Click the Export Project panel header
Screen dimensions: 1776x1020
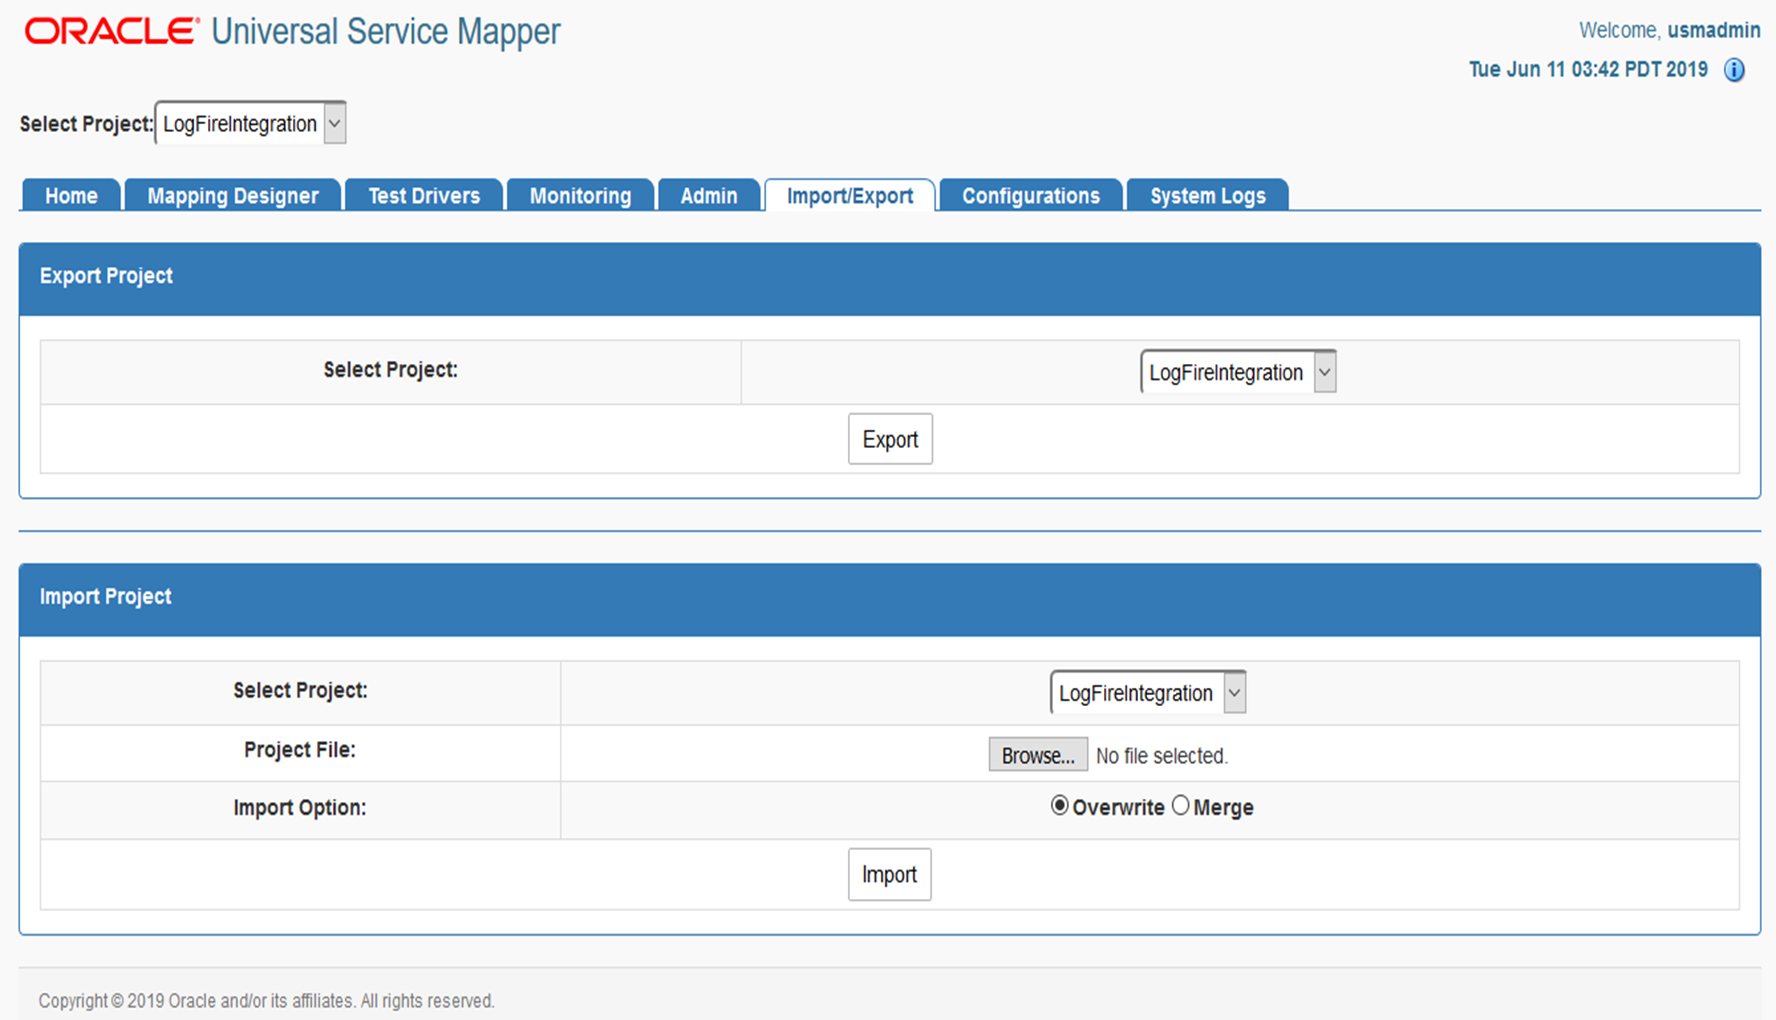click(890, 279)
